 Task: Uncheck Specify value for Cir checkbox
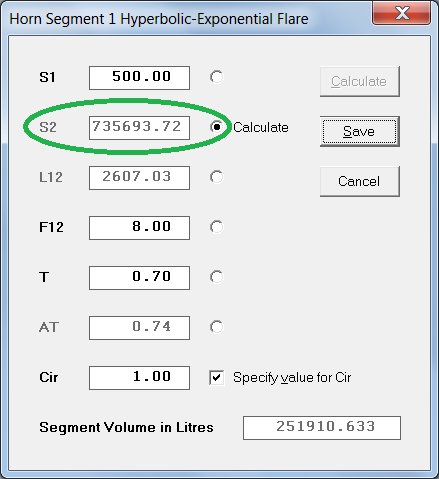(x=217, y=378)
